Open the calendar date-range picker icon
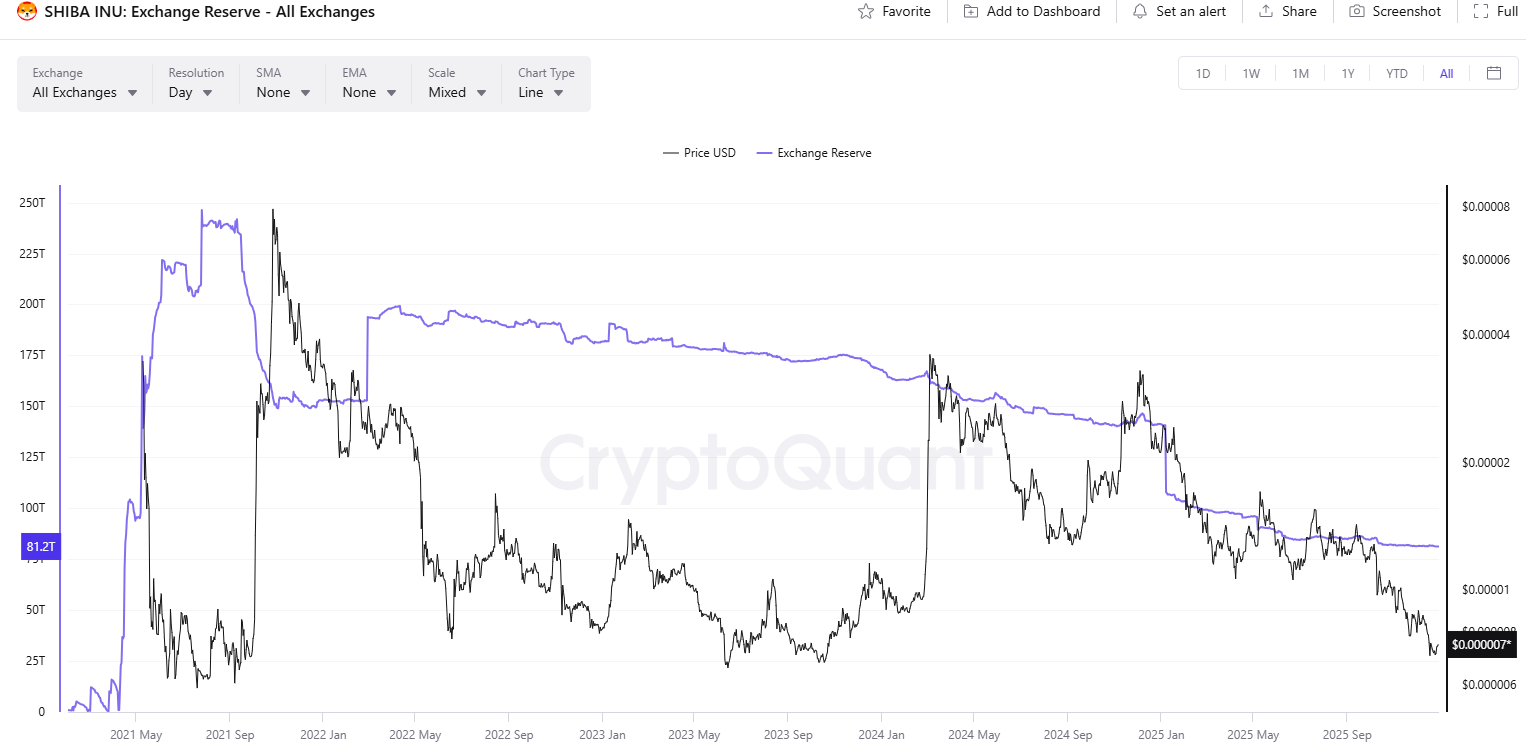 (x=1494, y=72)
